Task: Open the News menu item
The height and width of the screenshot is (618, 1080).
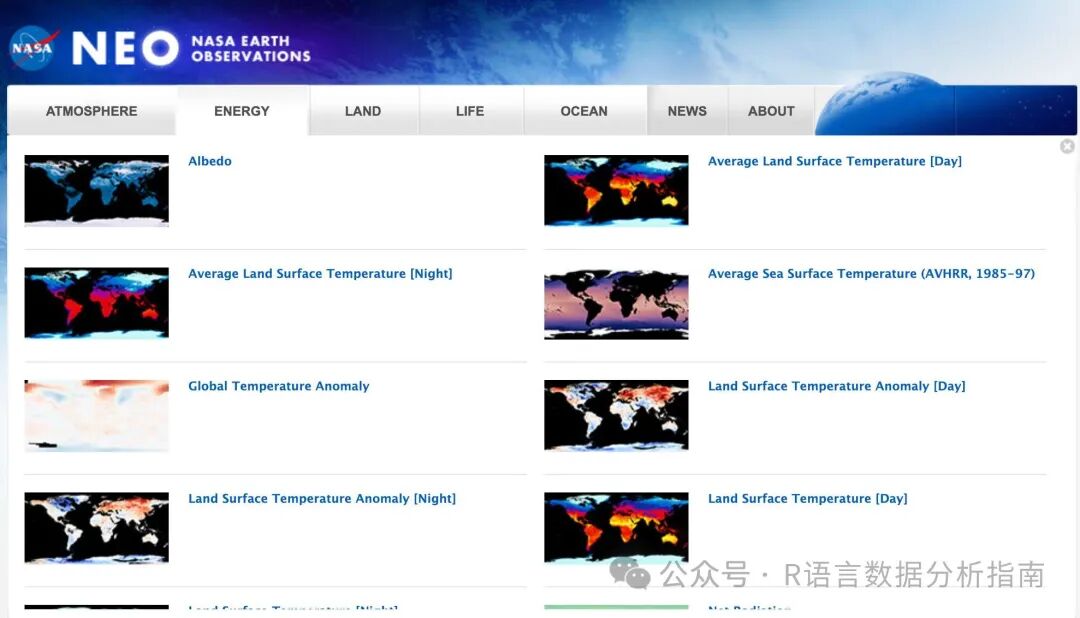Action: click(687, 111)
